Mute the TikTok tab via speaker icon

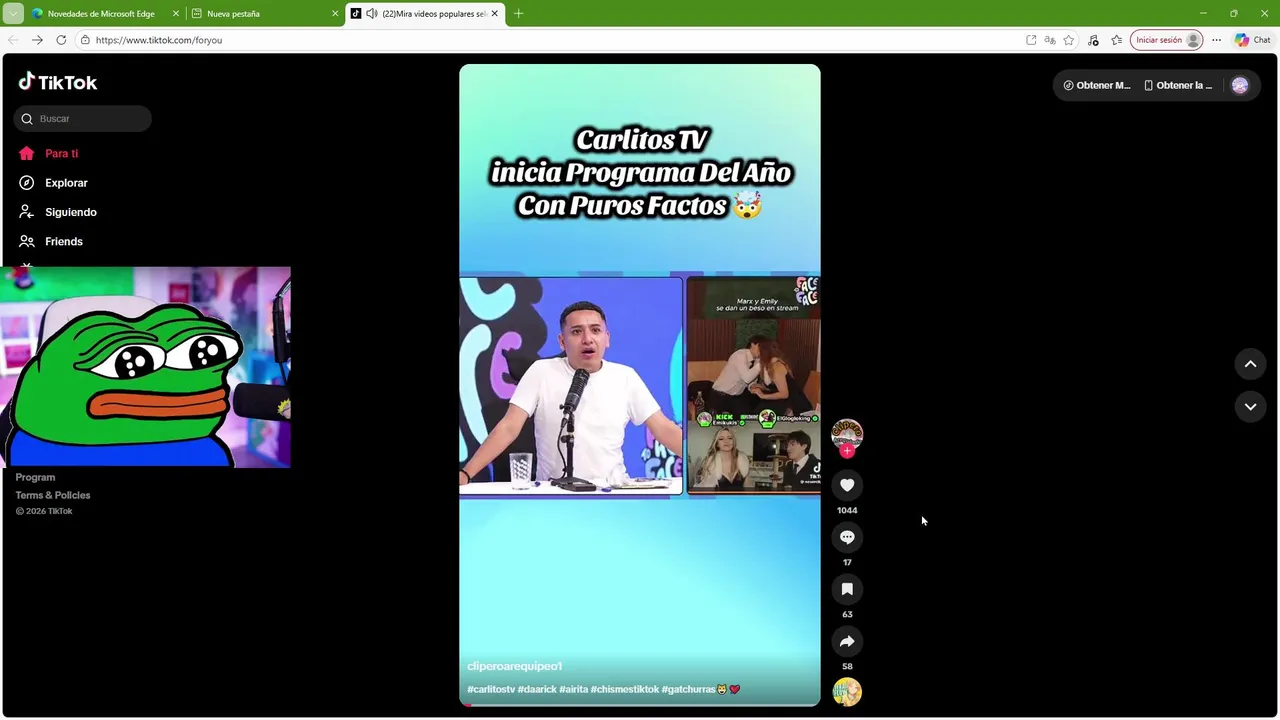[x=372, y=14]
